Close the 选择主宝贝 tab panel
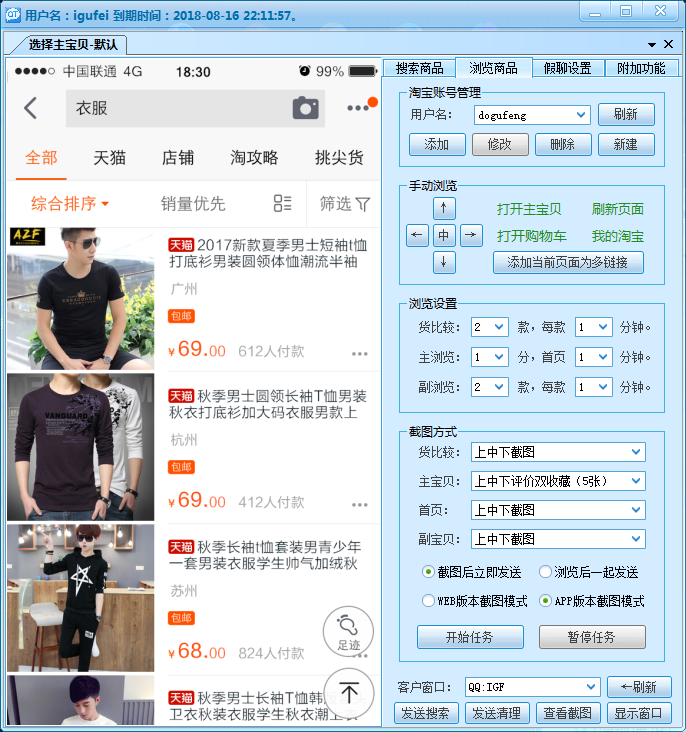The image size is (686, 732). point(669,44)
